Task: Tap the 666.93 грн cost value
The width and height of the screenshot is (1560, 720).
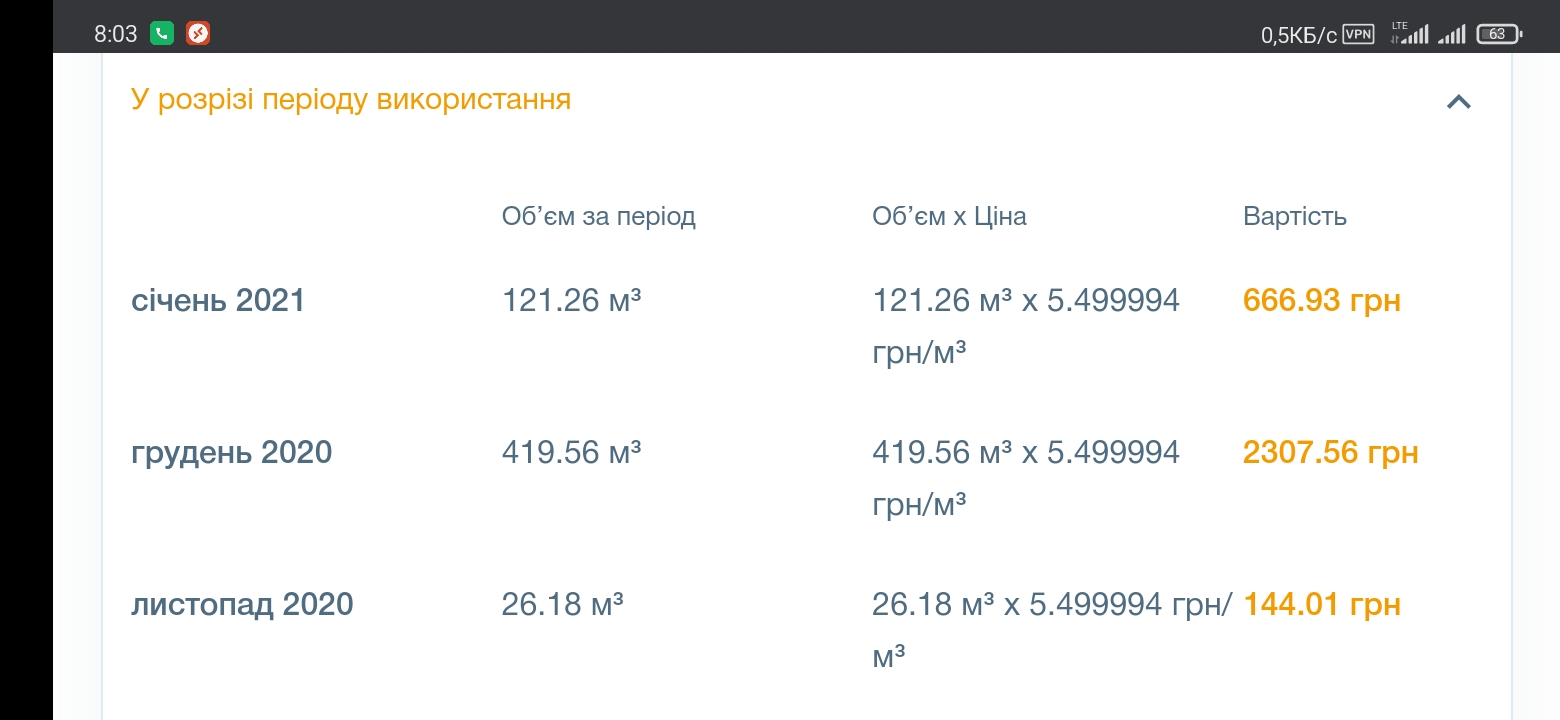Action: tap(1322, 300)
